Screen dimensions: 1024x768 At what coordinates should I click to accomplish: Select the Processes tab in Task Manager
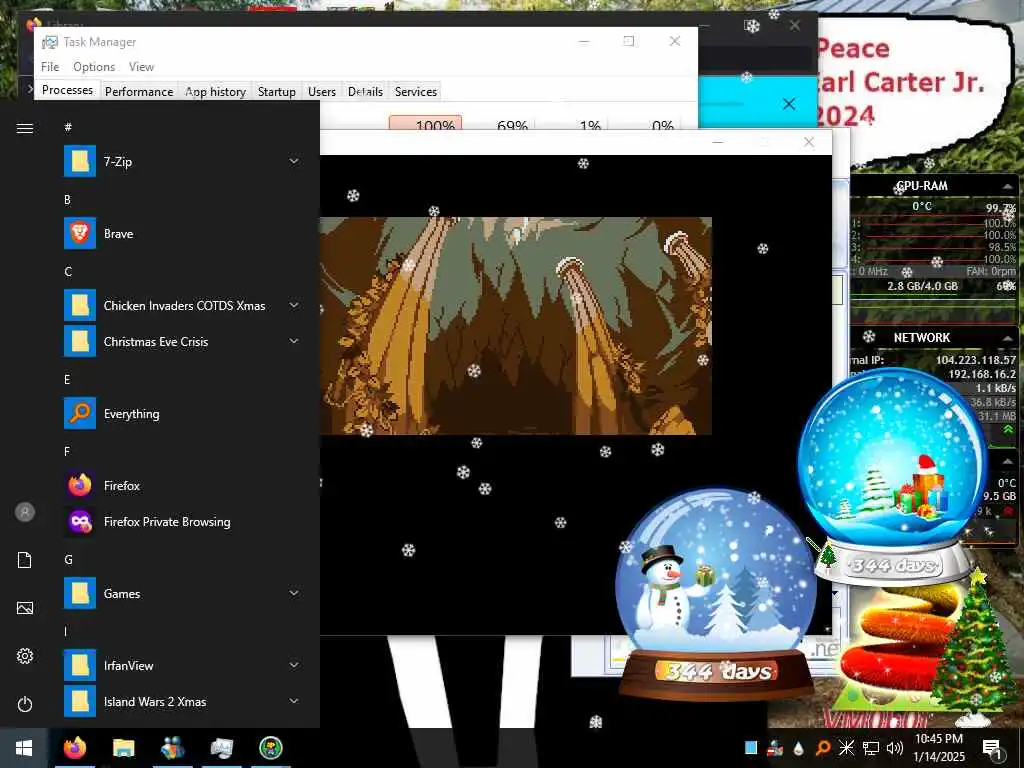click(67, 90)
